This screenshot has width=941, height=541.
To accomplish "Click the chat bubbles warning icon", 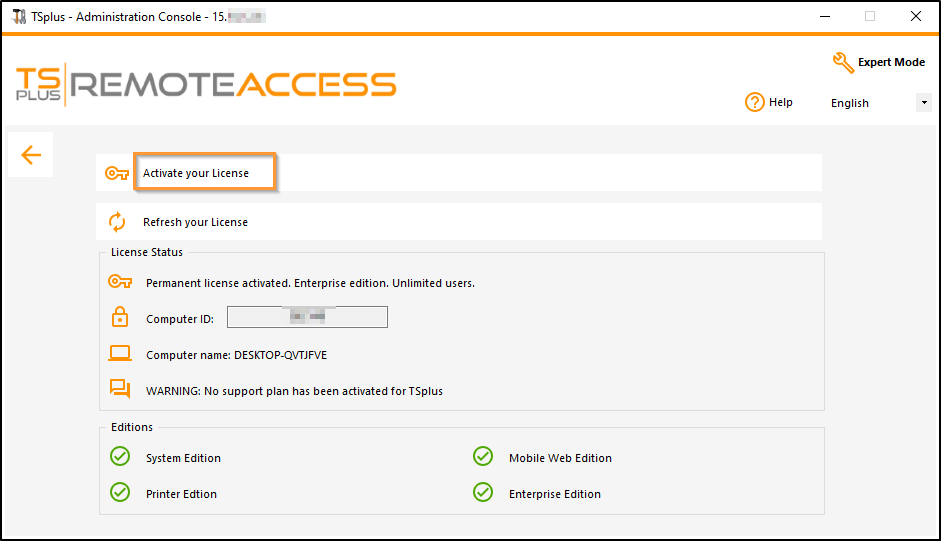I will click(x=120, y=390).
